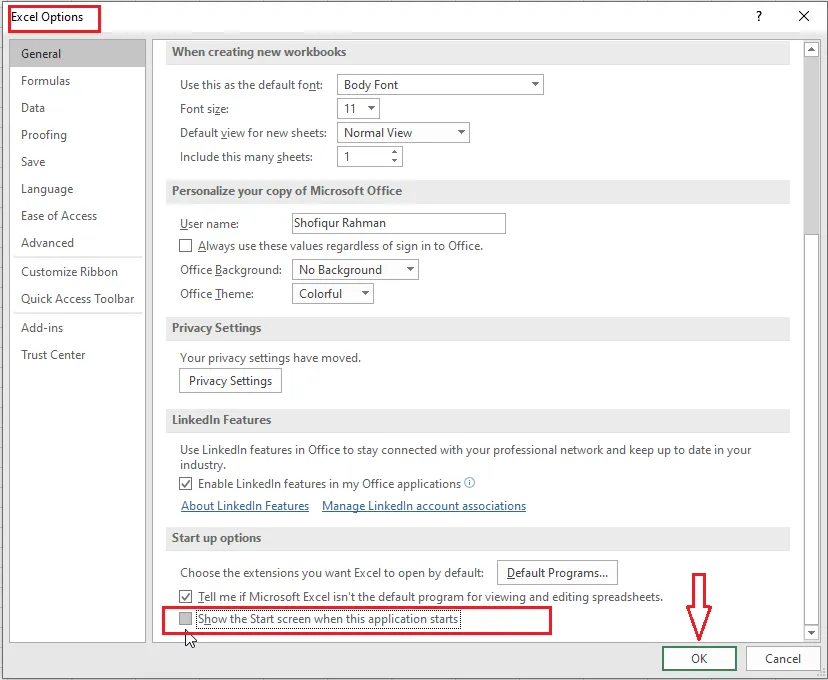
Task: Select Quick Access Toolbar category
Action: (77, 298)
